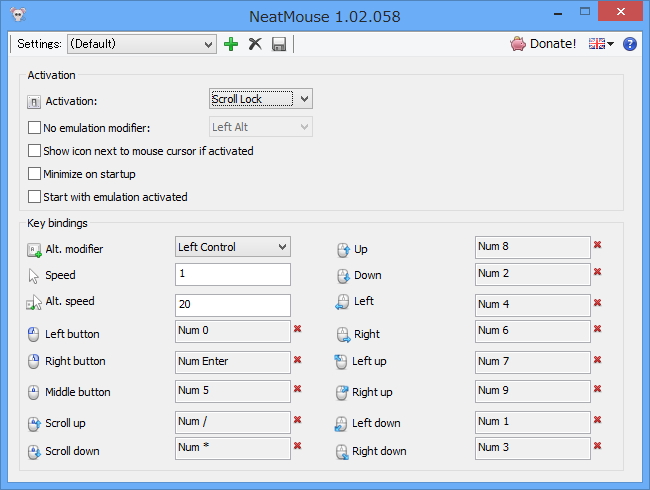Add a new settings profile with green plus

[x=231, y=44]
